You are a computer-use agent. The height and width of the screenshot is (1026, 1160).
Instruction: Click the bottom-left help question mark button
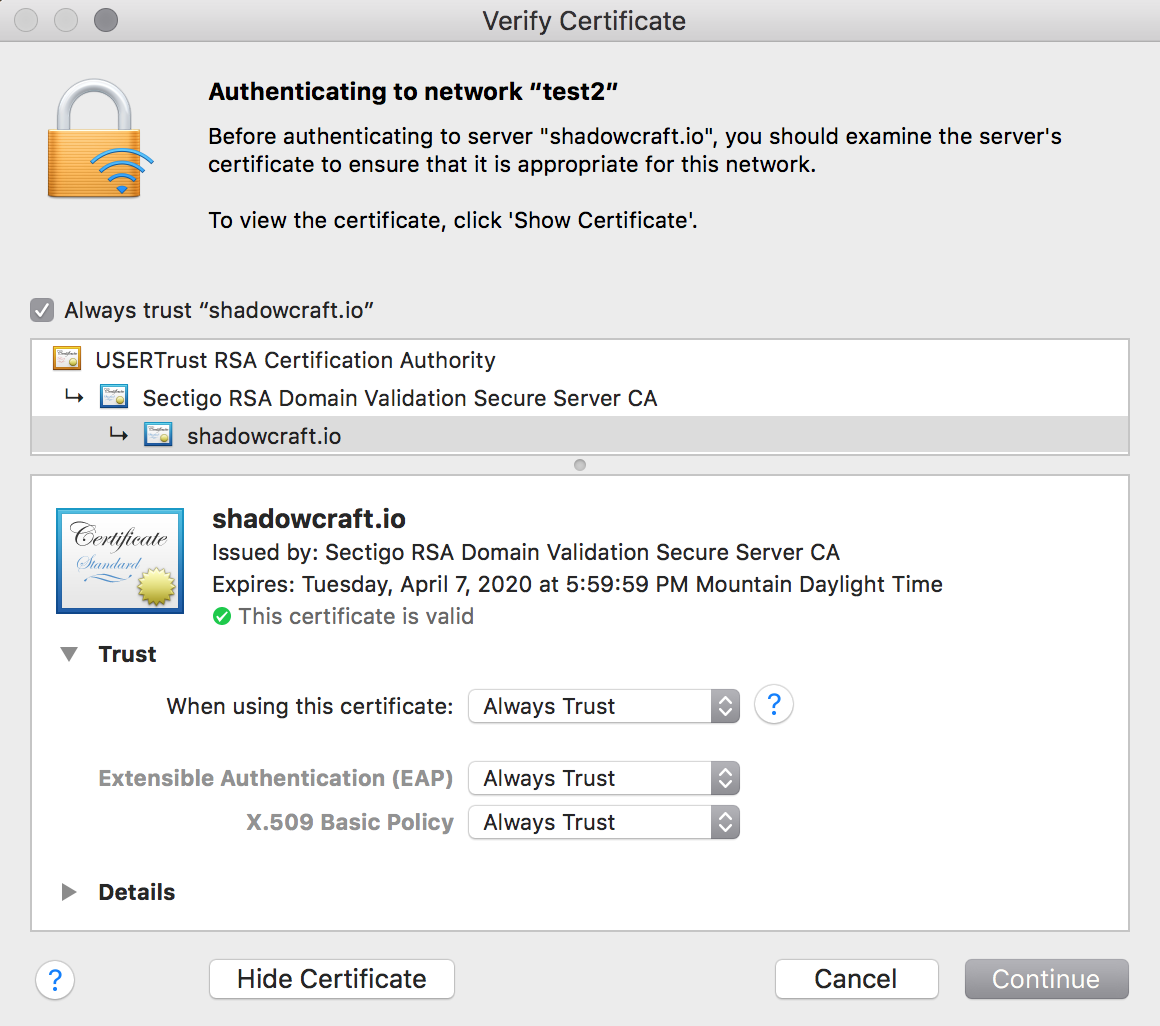tap(55, 980)
